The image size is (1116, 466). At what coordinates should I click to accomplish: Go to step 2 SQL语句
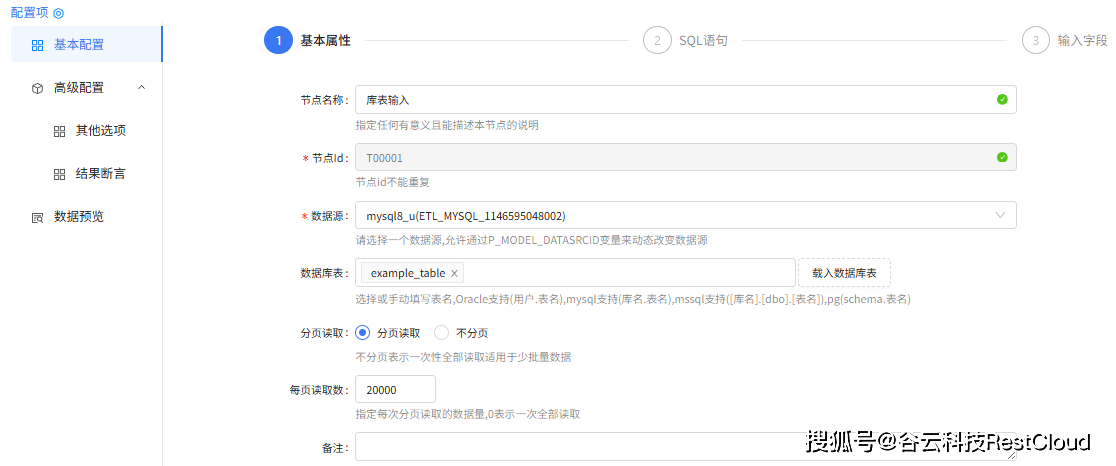(x=657, y=41)
